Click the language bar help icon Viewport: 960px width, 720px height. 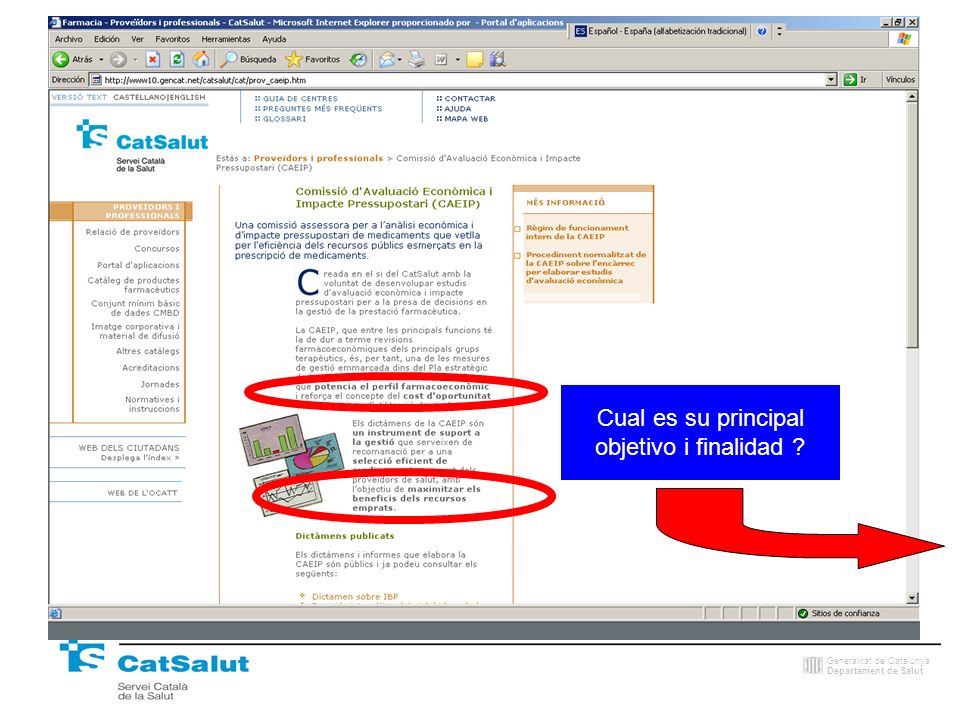762,31
